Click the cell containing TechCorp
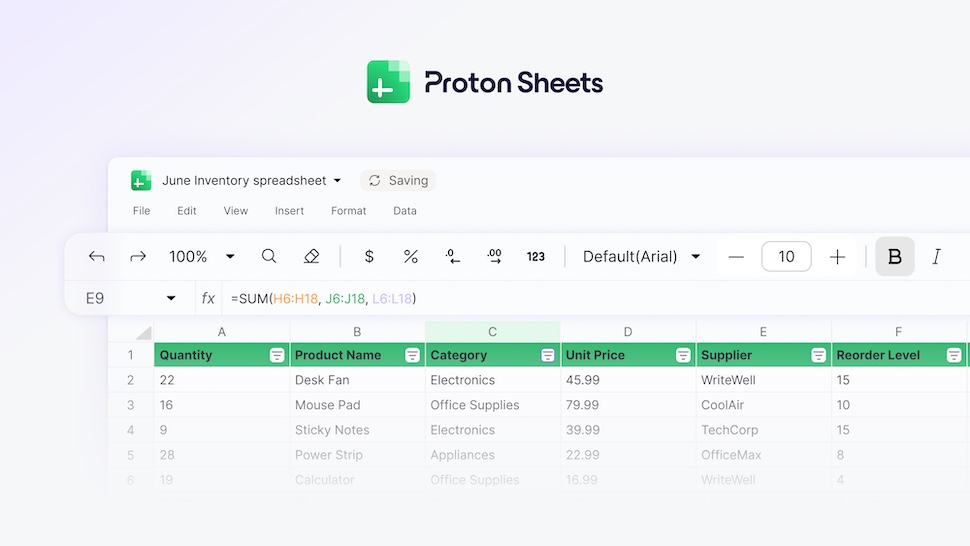This screenshot has height=546, width=970. click(x=763, y=430)
